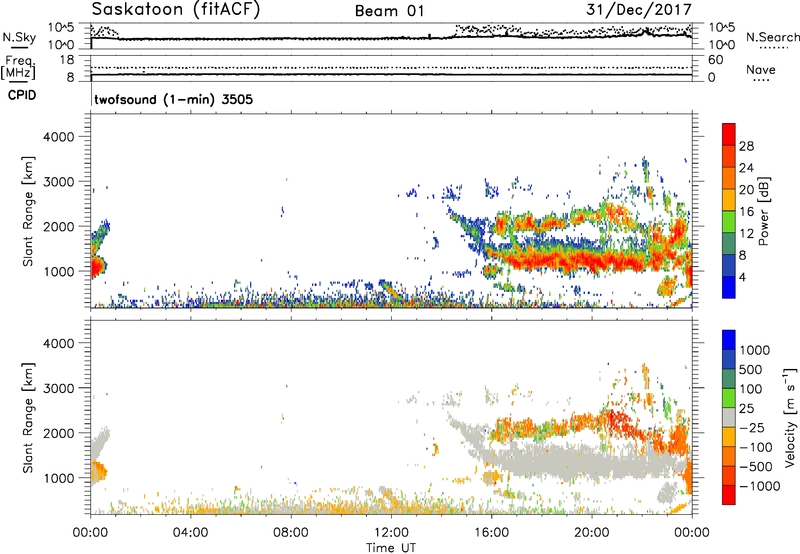The width and height of the screenshot is (800, 554).
Task: Click the "04:00" time tick label
Action: point(190,533)
